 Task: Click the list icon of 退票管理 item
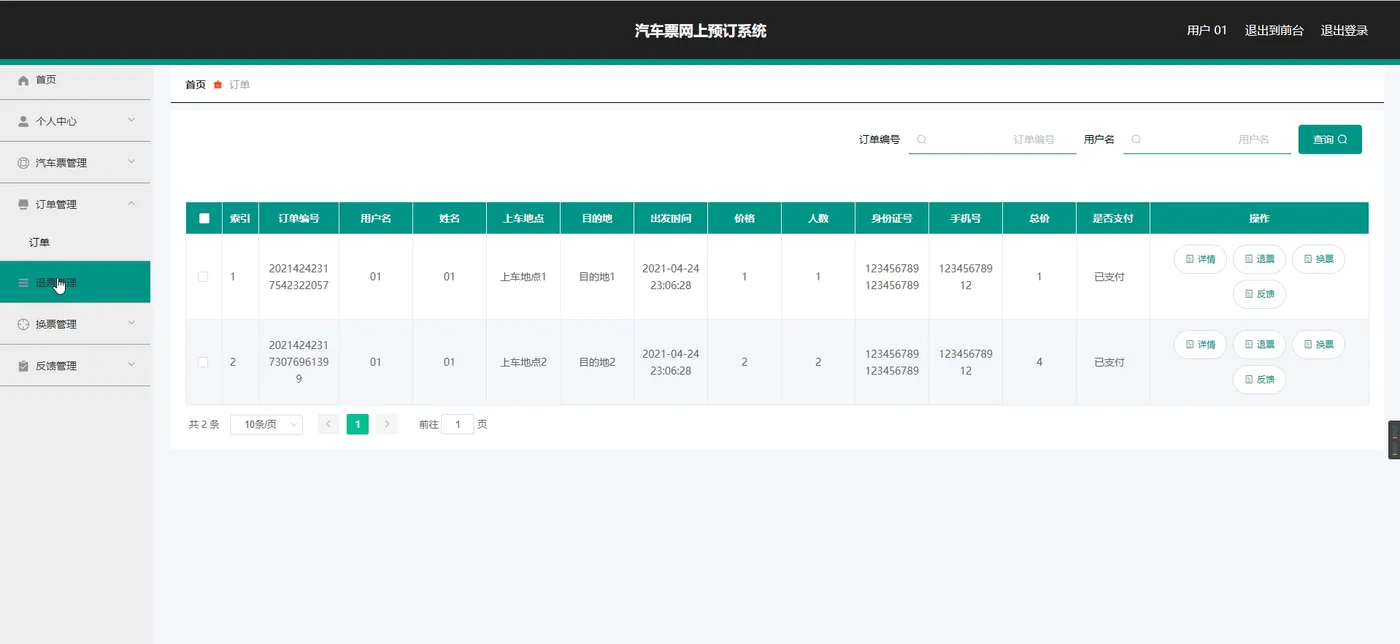24,283
